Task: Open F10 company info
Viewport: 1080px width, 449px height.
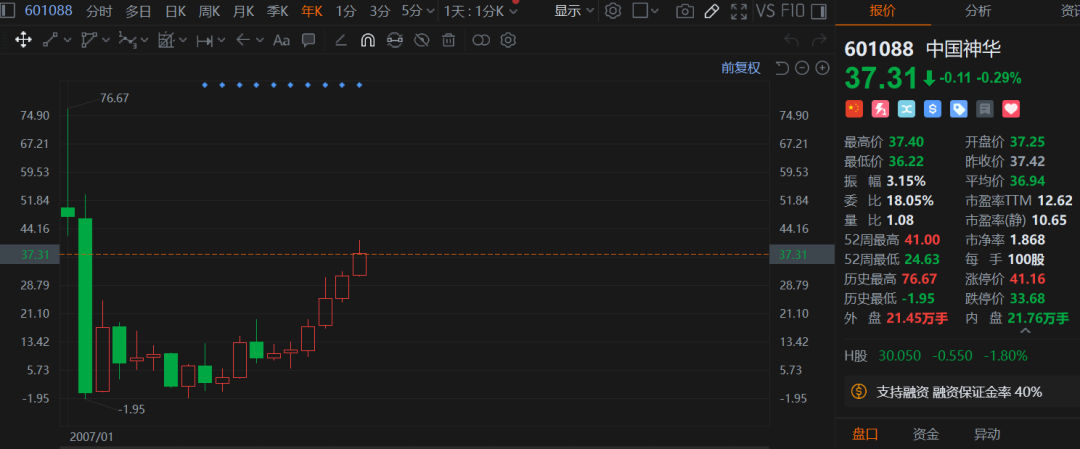Action: click(791, 10)
